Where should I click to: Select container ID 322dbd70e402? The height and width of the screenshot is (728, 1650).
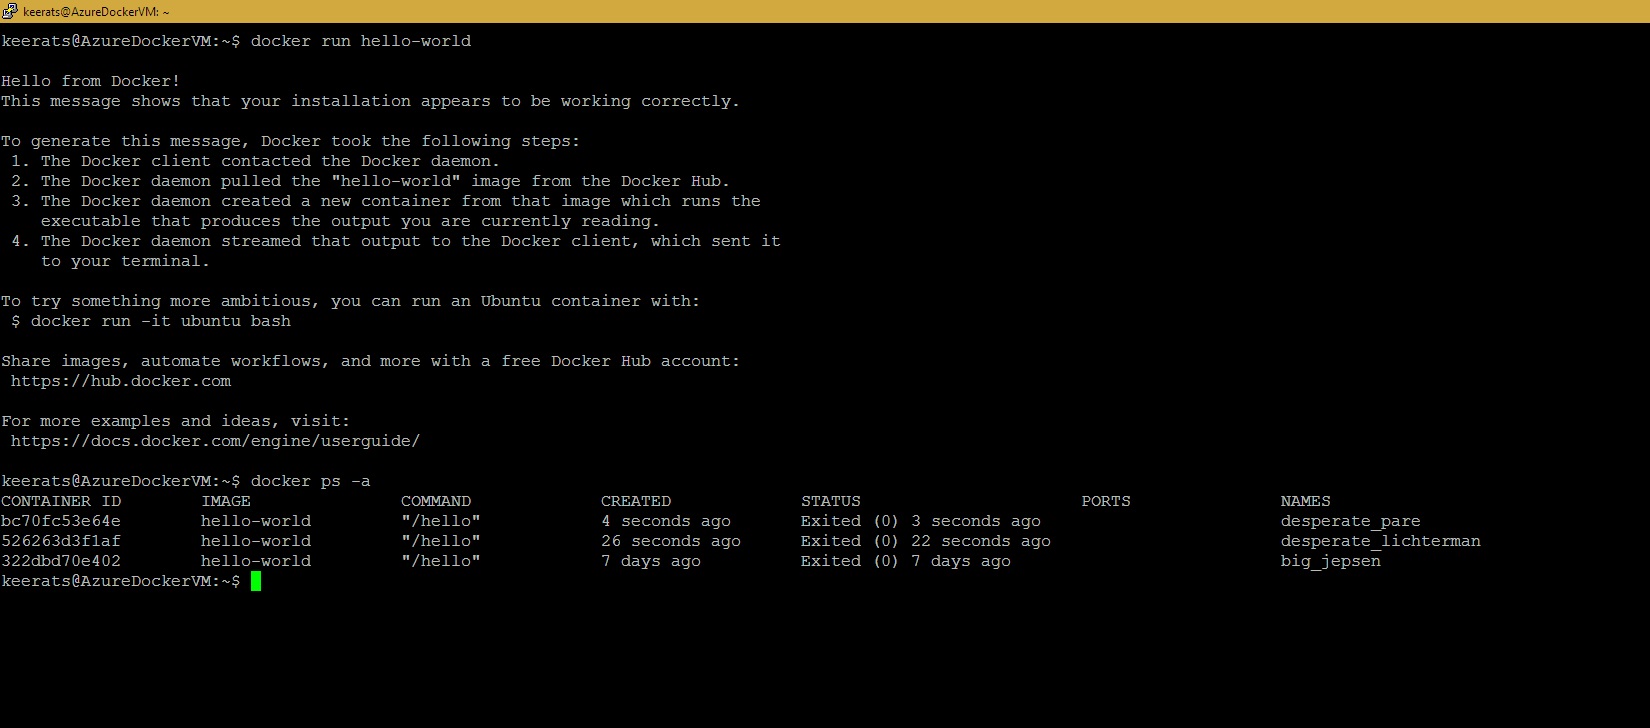pyautogui.click(x=61, y=561)
